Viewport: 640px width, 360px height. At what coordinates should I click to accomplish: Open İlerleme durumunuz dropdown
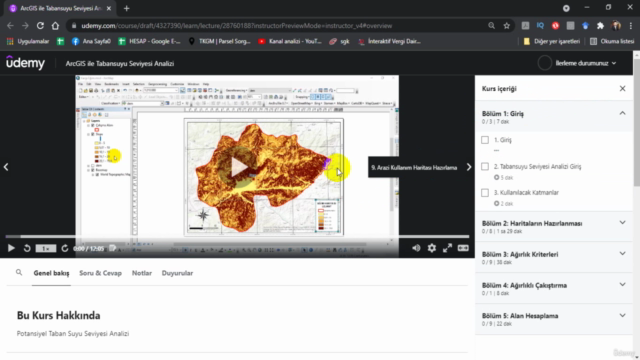tap(586, 63)
